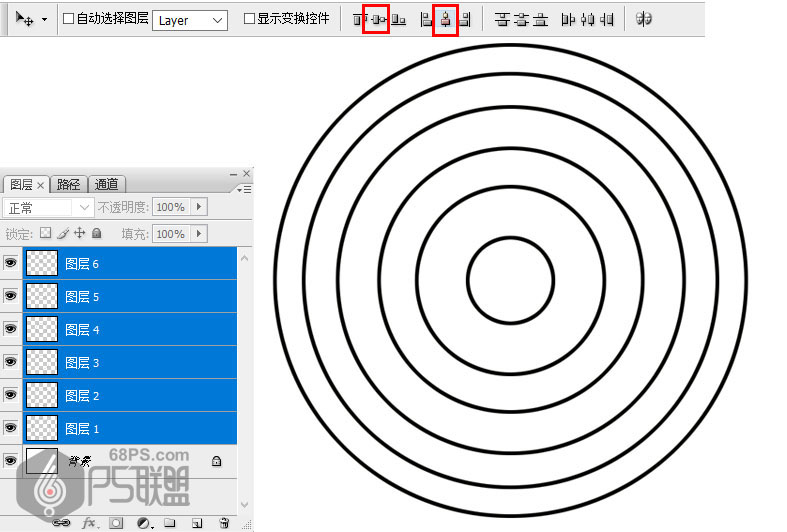Click Delete layer trash icon
This screenshot has height=532, width=787.
point(224,523)
